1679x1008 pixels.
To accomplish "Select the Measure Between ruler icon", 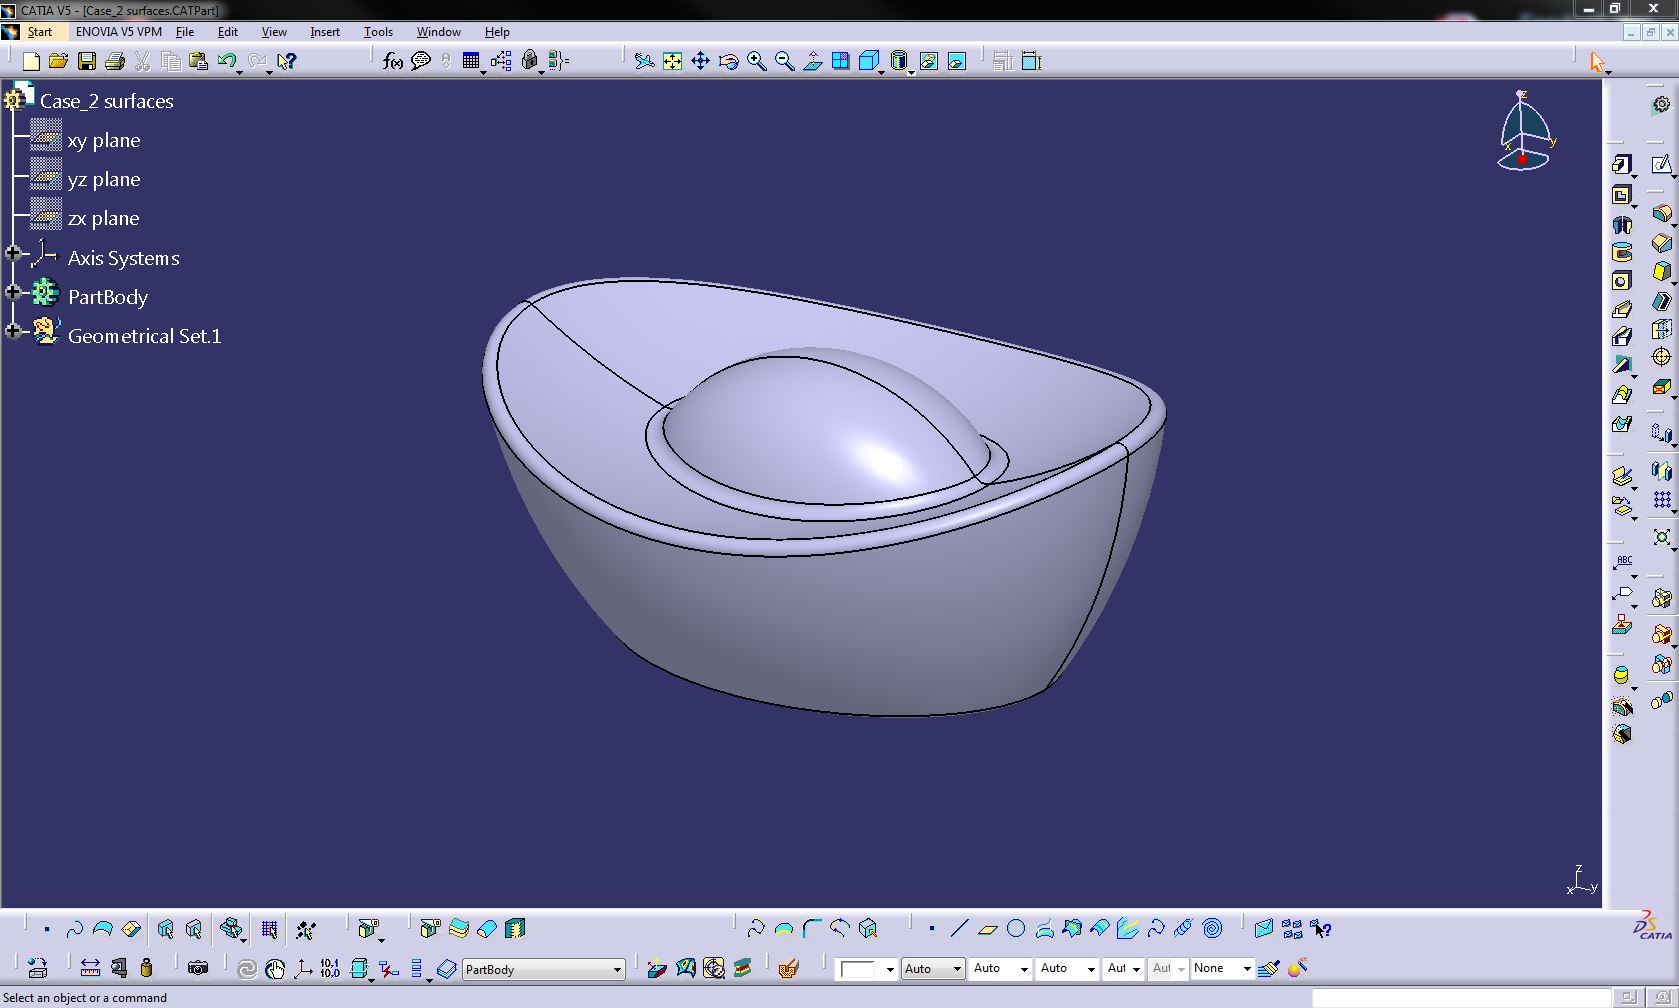I will tap(90, 968).
